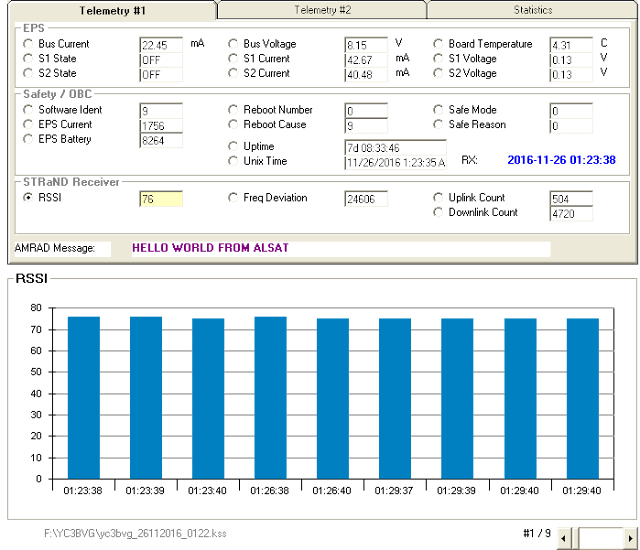Click the Board Temperature value 4.31
Image resolution: width=640 pixels, height=550 pixels.
571,45
